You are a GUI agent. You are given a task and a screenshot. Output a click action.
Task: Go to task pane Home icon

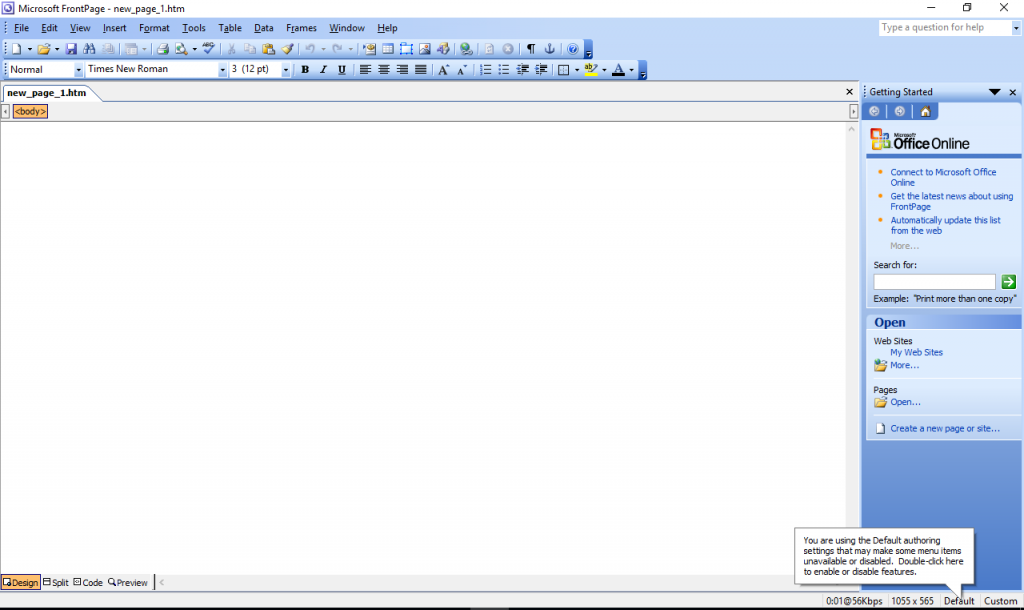click(x=925, y=112)
